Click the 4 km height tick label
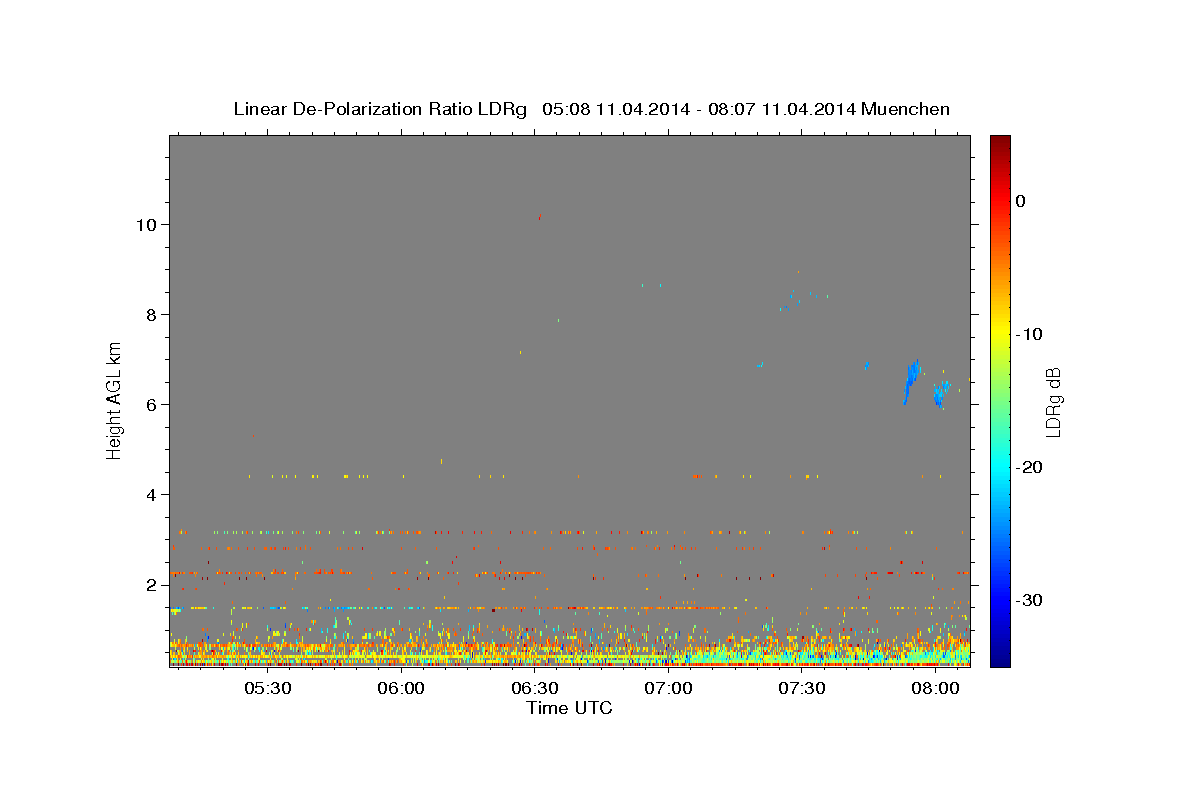 click(151, 494)
